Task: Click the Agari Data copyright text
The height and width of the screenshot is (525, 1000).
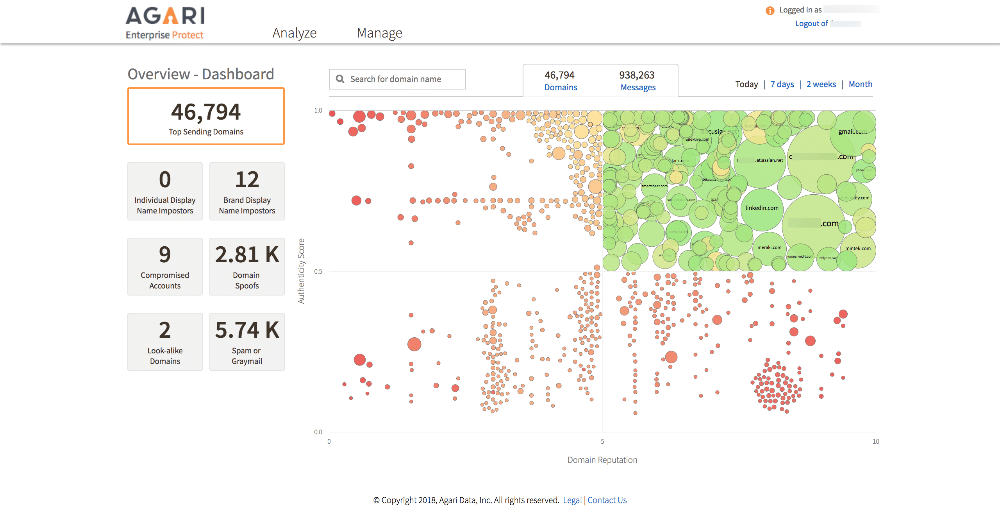Action: point(466,500)
